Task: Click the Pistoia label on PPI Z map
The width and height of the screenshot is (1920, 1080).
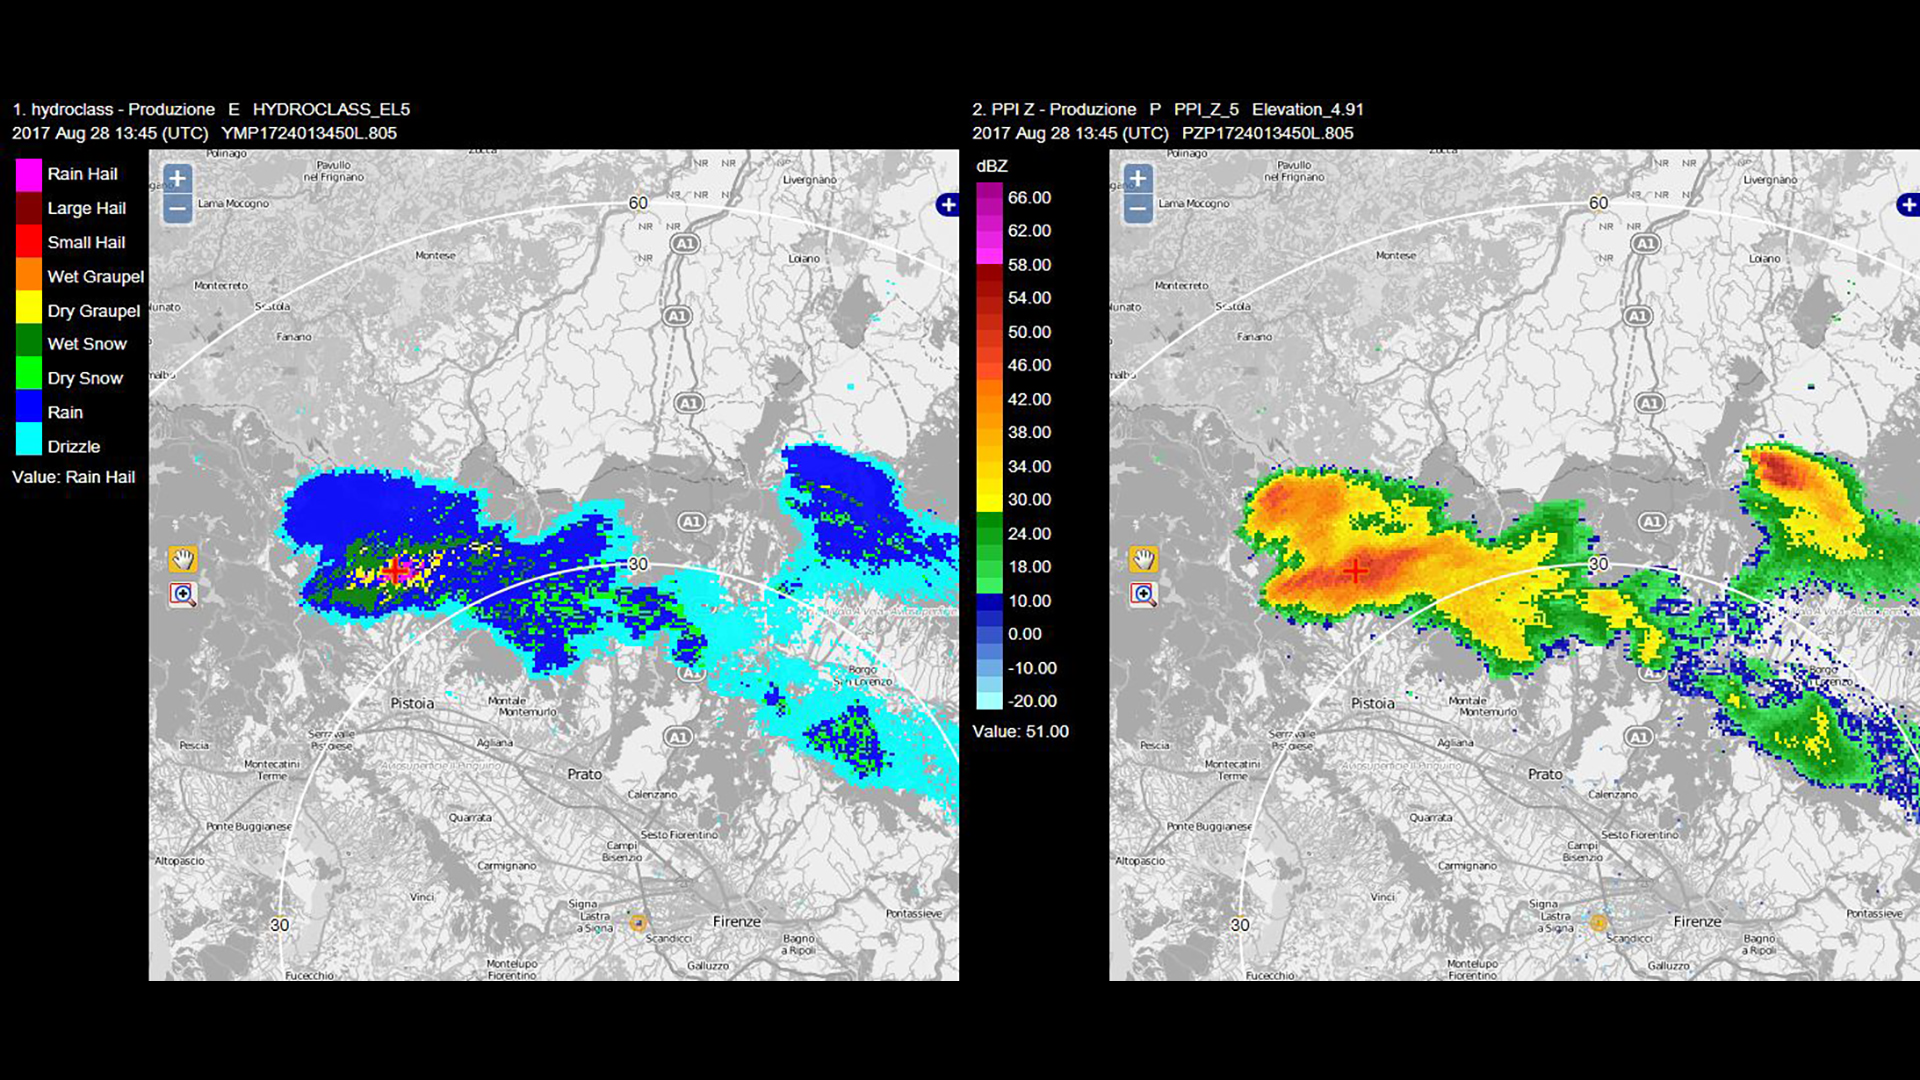Action: click(x=1372, y=703)
